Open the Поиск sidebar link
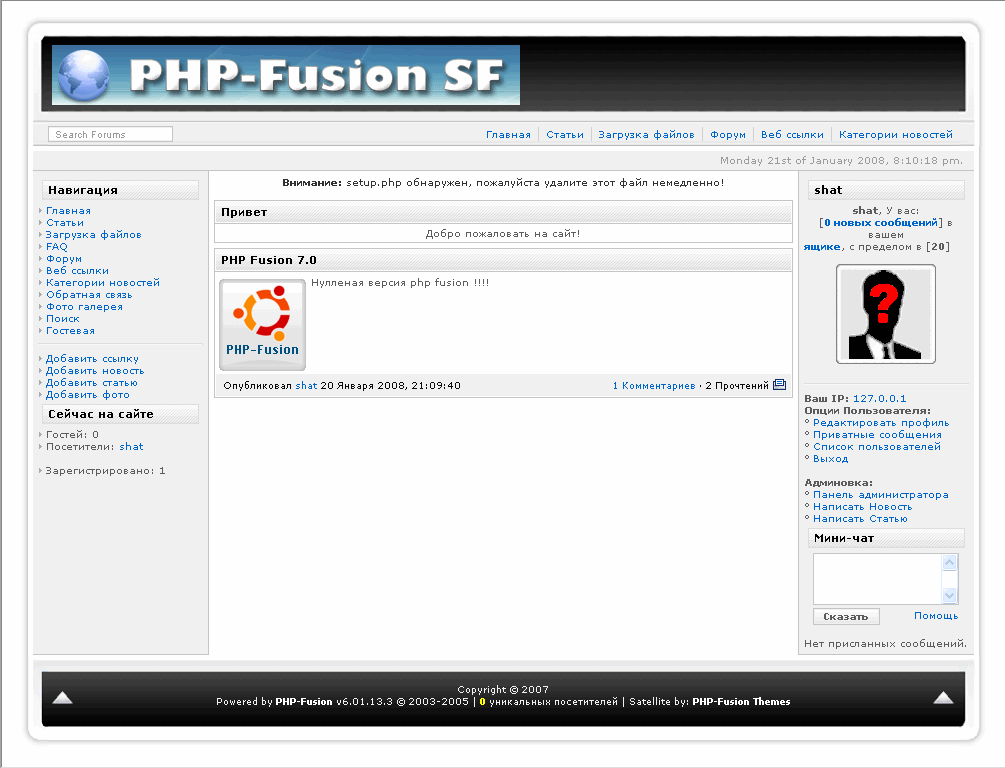1005x768 pixels. click(63, 319)
